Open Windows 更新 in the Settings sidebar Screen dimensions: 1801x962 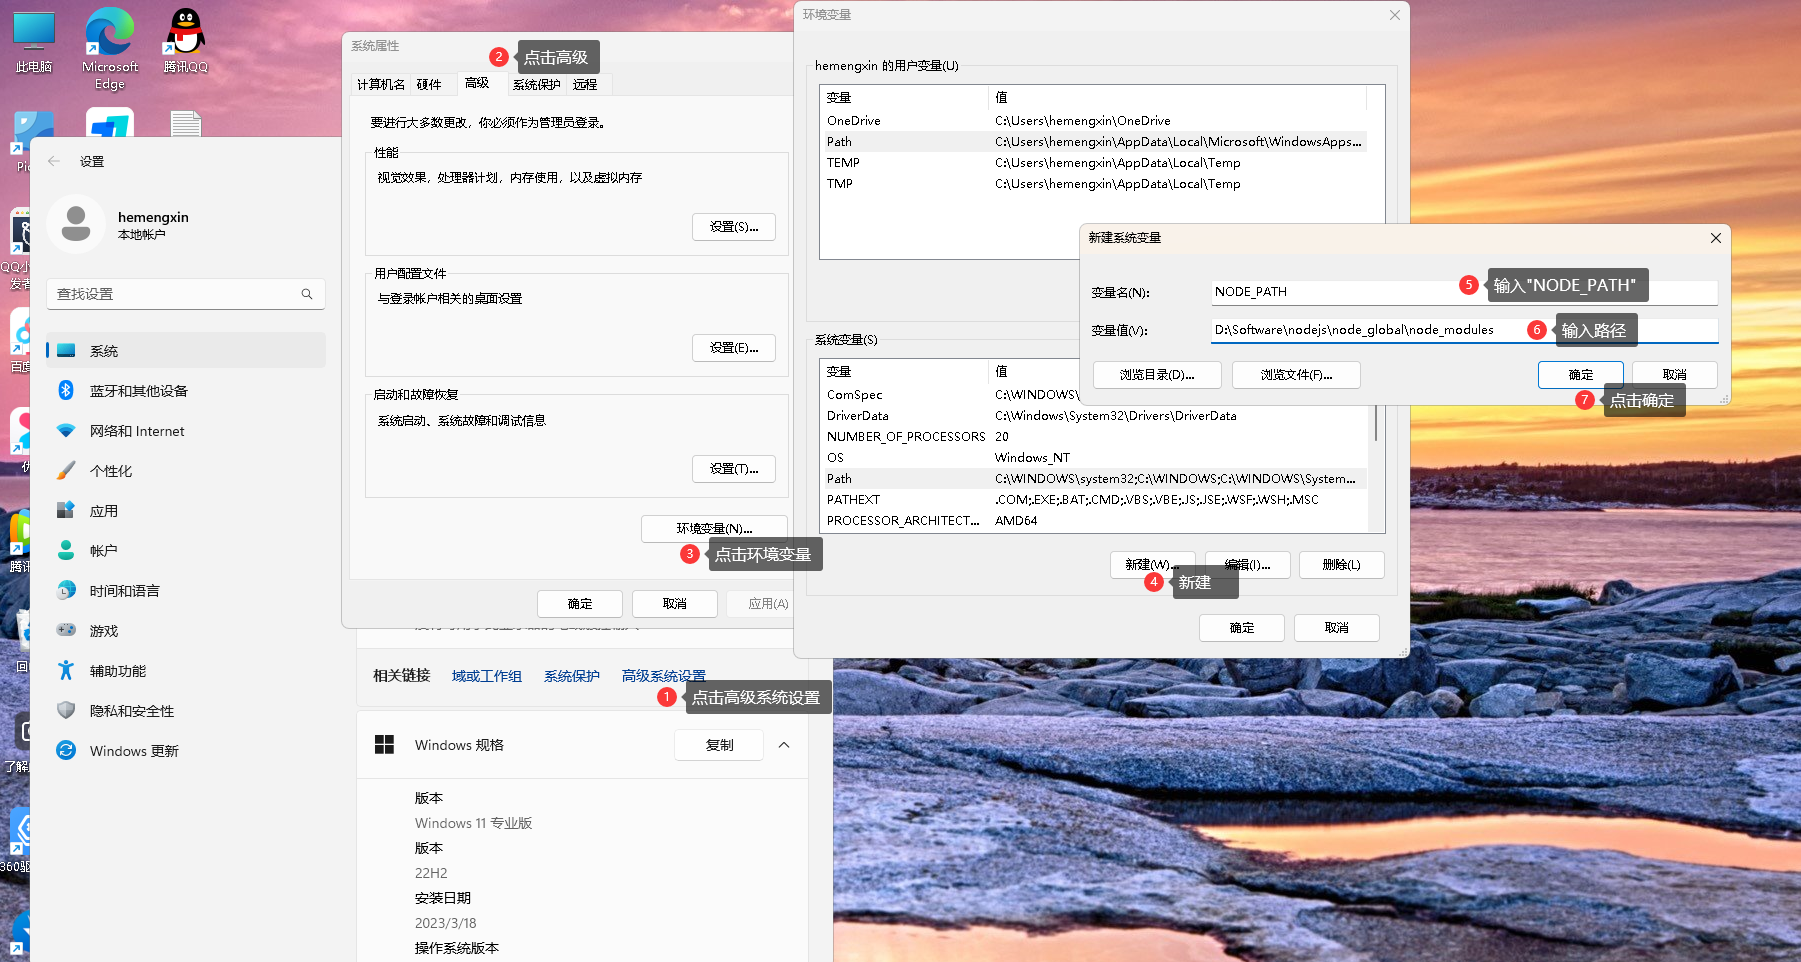pos(186,750)
